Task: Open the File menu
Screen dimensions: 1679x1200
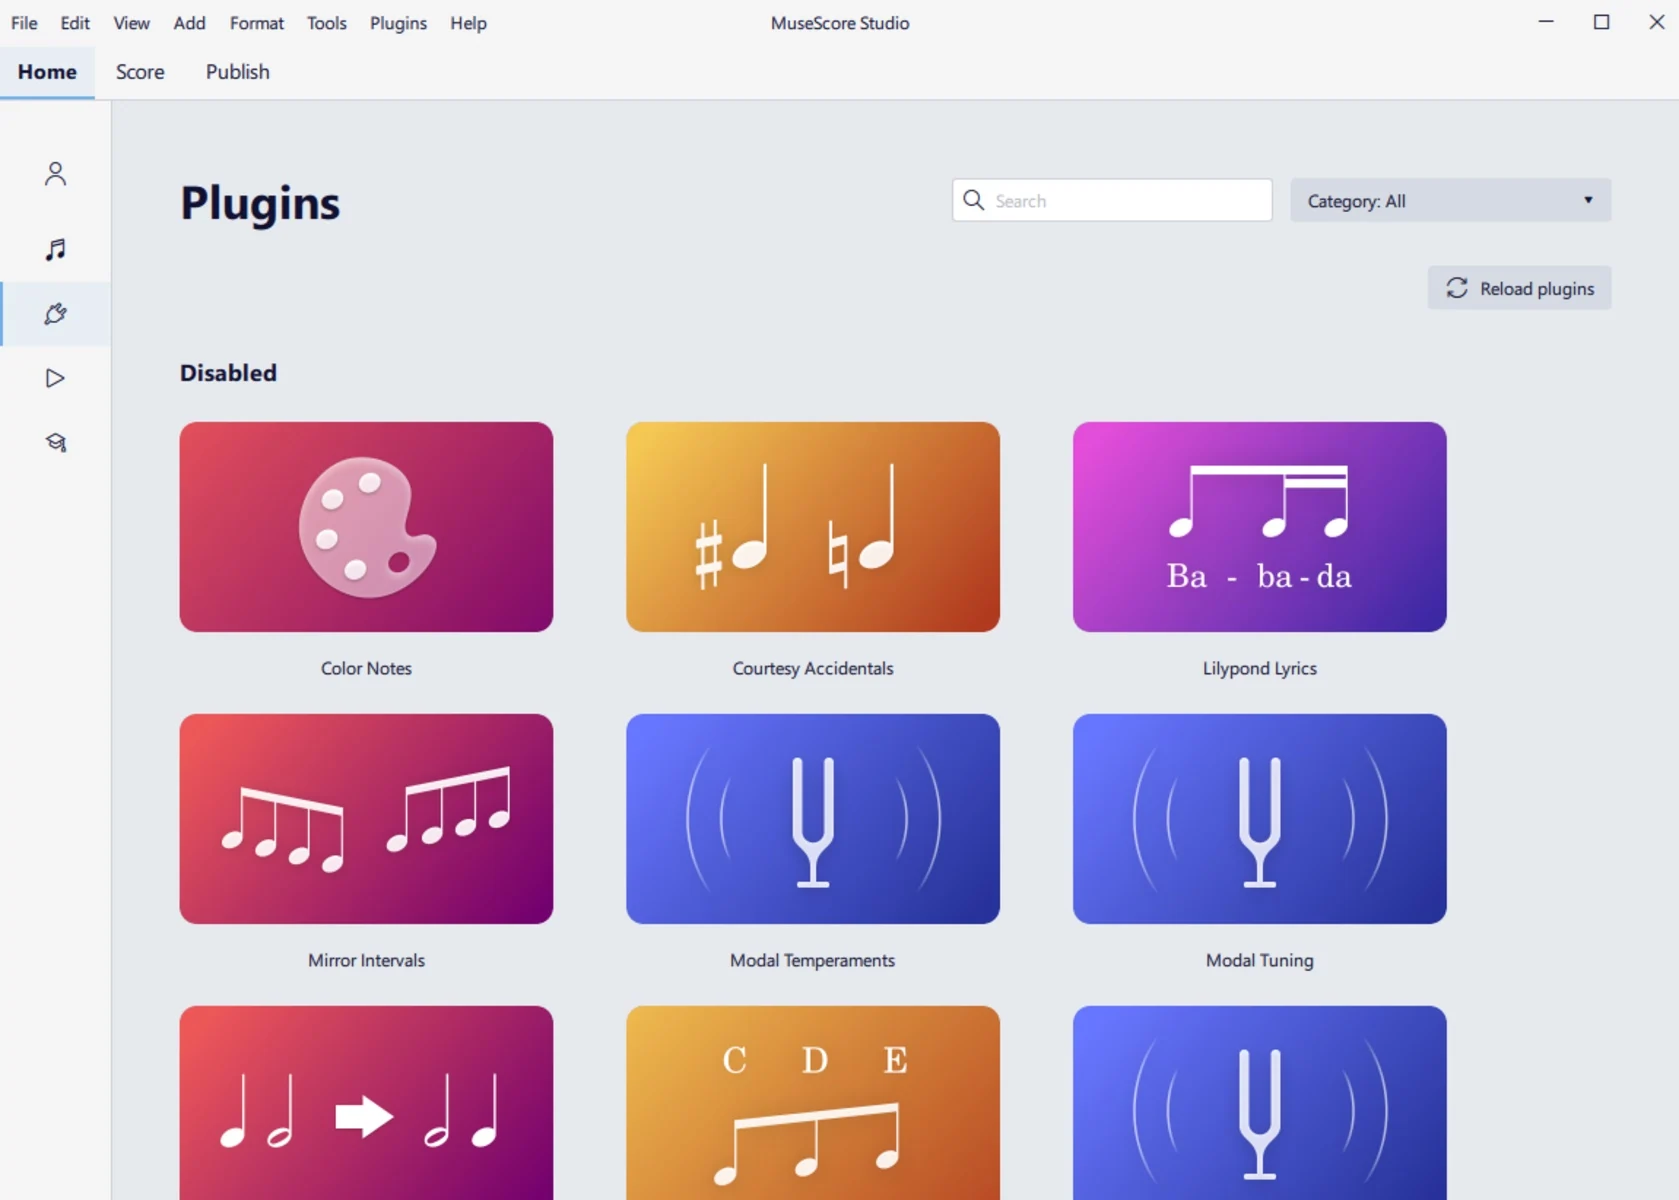Action: 24,23
